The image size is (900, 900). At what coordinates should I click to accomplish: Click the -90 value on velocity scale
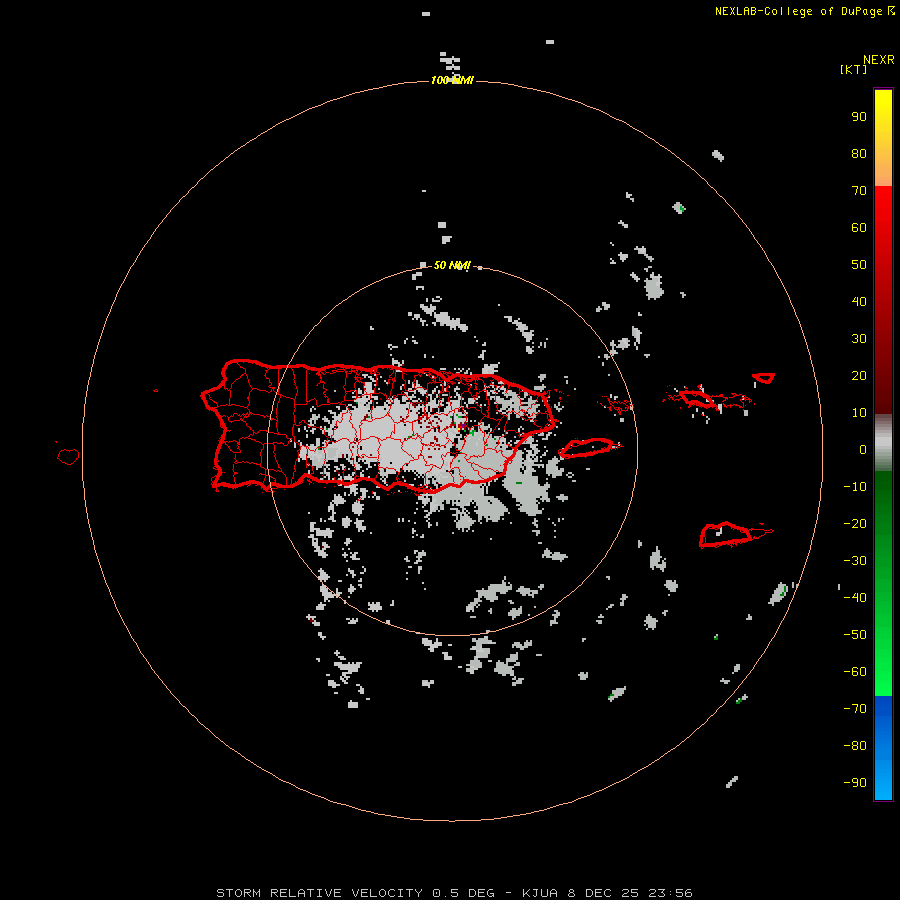tap(855, 782)
